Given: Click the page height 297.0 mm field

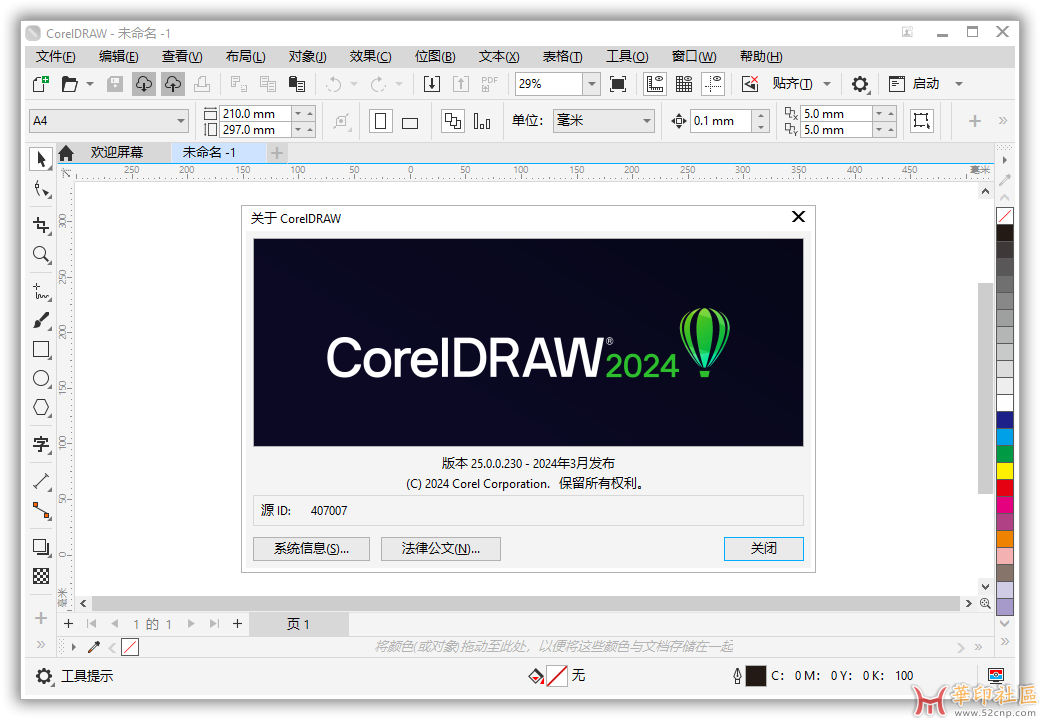Looking at the screenshot, I should [255, 129].
